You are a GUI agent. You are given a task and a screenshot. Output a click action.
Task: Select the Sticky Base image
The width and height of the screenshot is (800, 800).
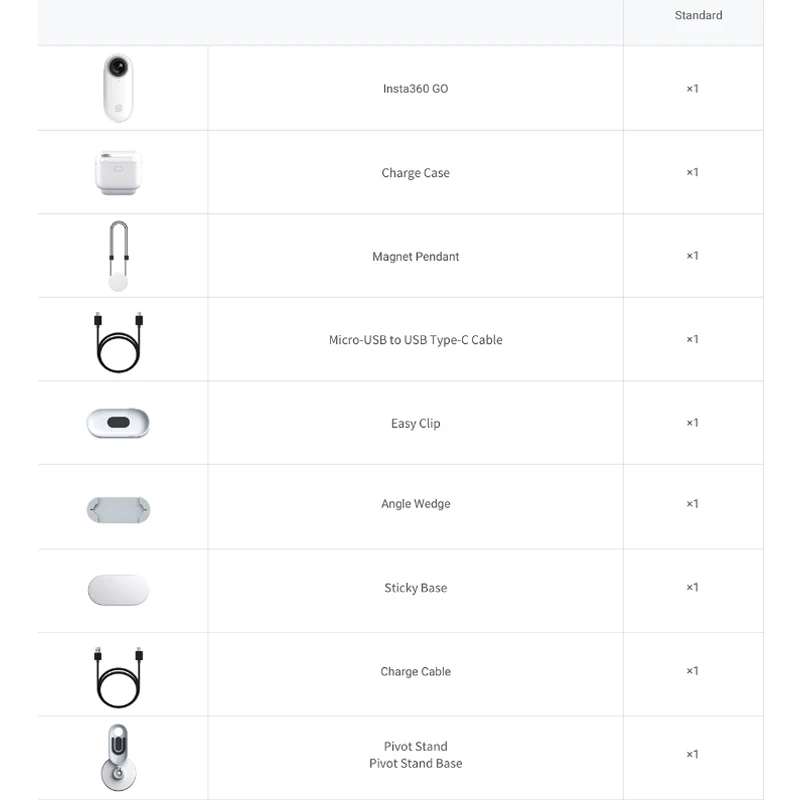118,590
